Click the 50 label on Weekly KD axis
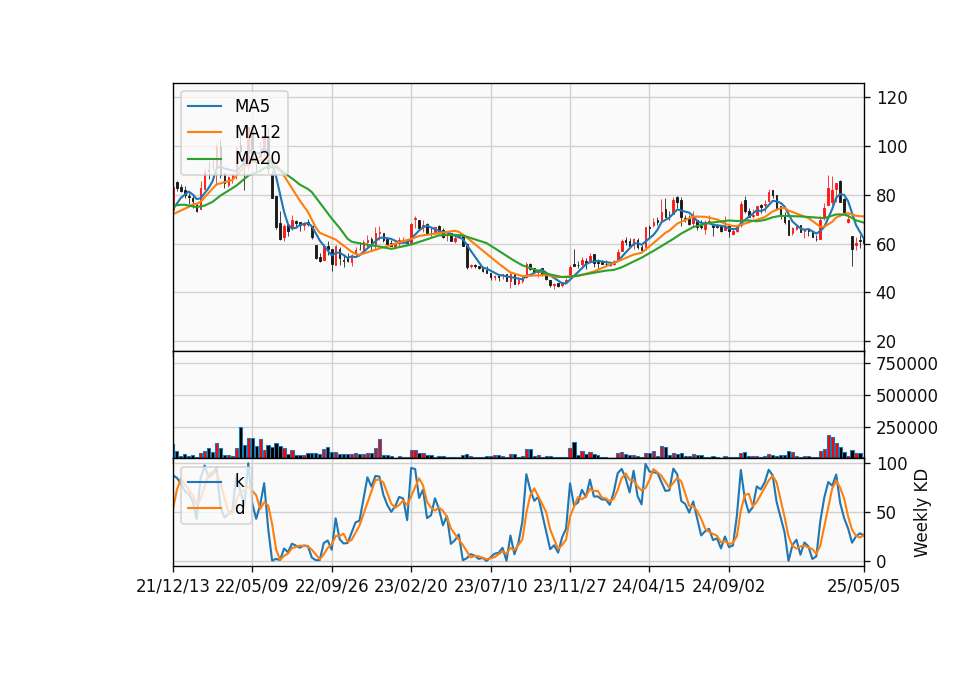This screenshot has height=690, width=960. point(887,512)
